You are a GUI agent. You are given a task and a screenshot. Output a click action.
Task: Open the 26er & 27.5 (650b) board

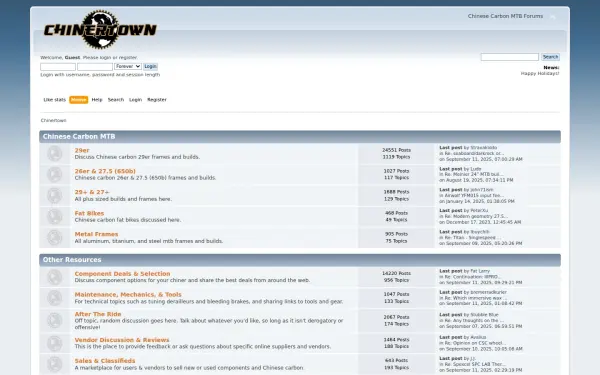[x=105, y=171]
